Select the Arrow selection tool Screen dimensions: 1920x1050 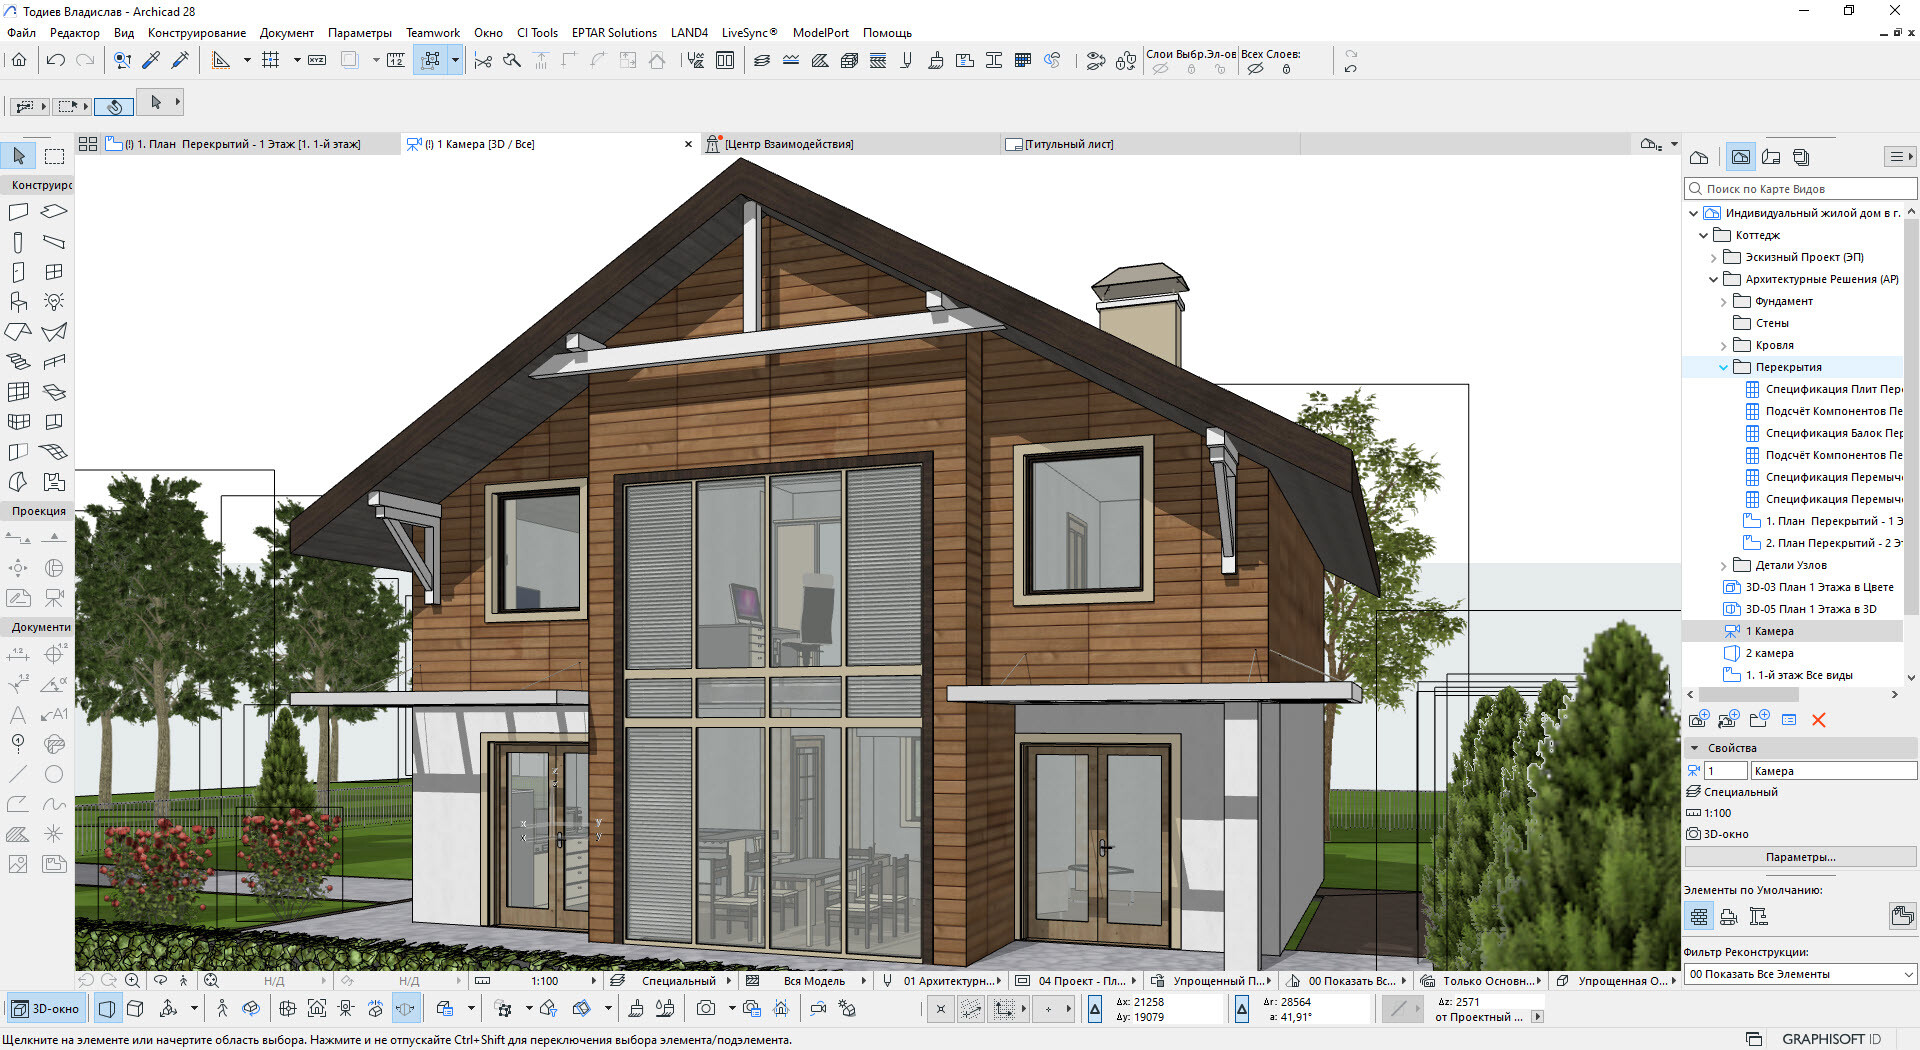click(x=19, y=156)
